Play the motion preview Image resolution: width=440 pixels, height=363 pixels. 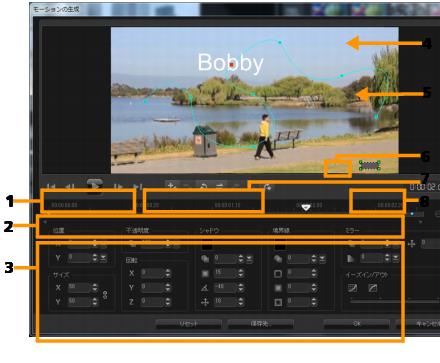coord(95,185)
